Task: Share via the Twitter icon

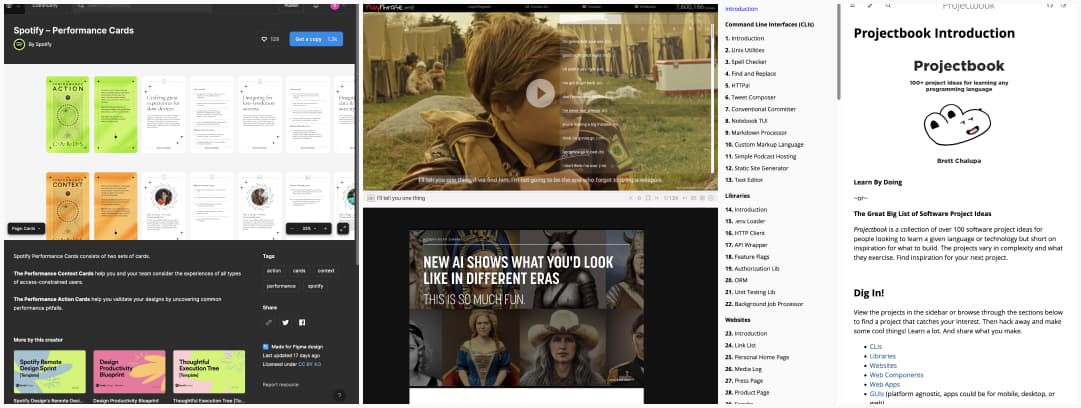Action: click(x=285, y=322)
